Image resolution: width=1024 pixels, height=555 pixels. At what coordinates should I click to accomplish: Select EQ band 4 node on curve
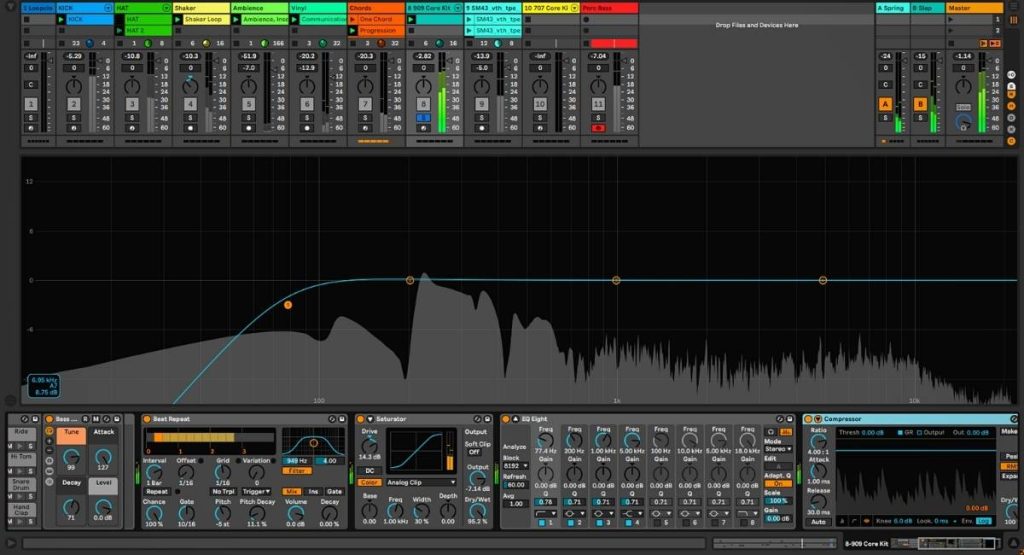[x=823, y=280]
